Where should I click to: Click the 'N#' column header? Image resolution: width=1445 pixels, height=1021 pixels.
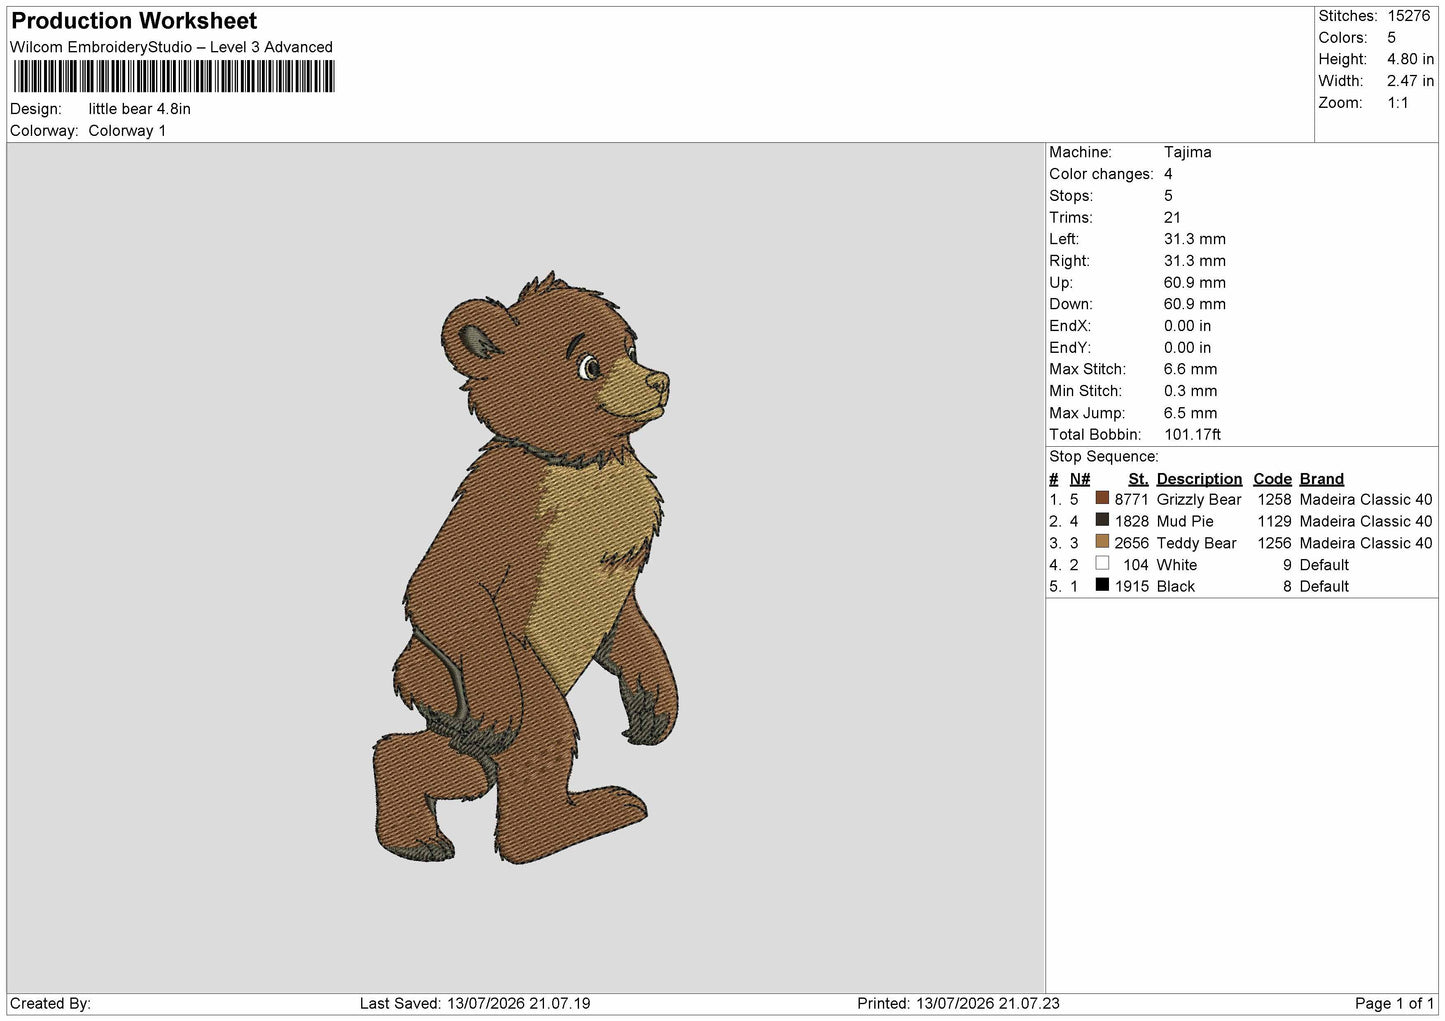coord(1079,479)
